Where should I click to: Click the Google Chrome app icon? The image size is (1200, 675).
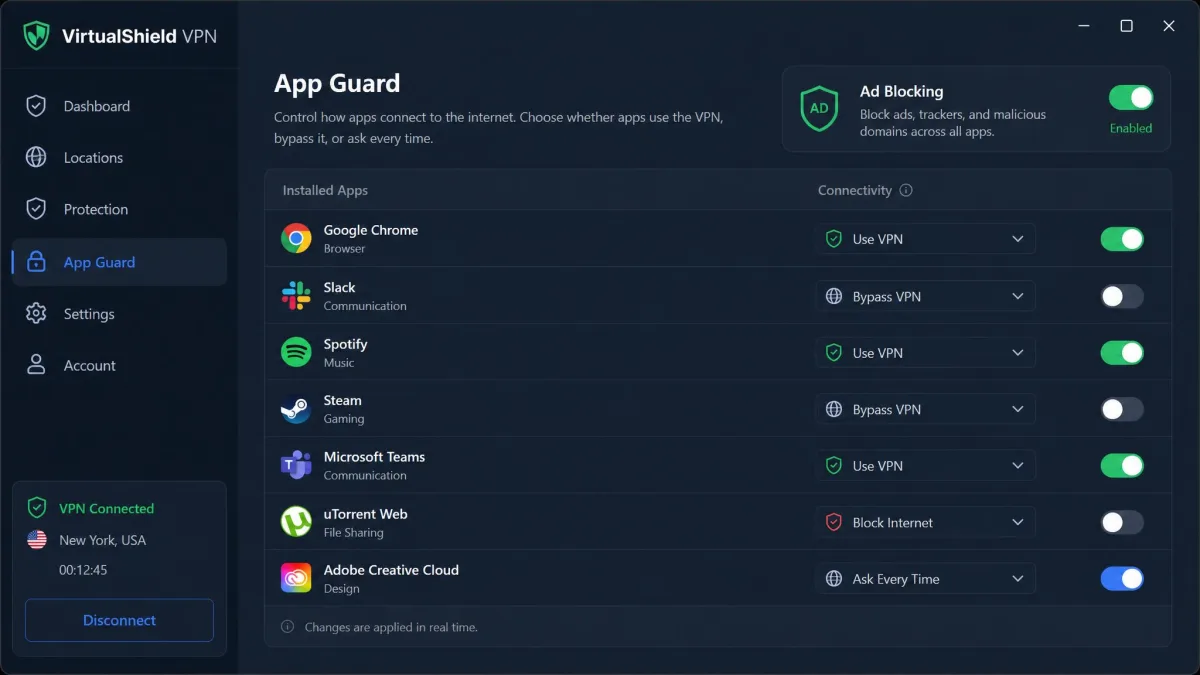coord(296,238)
